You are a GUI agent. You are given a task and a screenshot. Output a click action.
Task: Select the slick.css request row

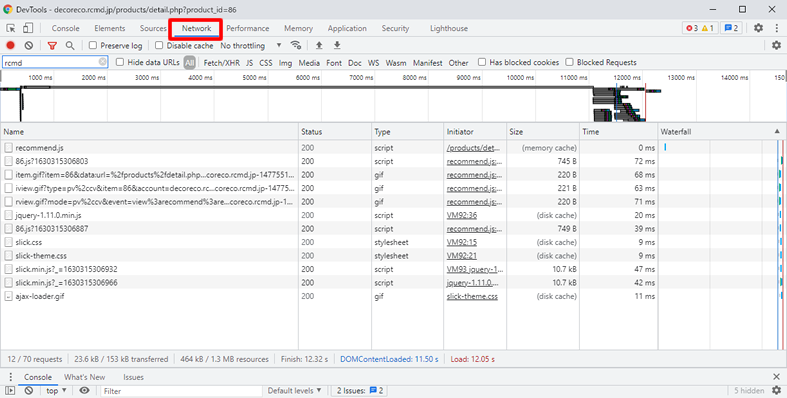tap(329, 242)
